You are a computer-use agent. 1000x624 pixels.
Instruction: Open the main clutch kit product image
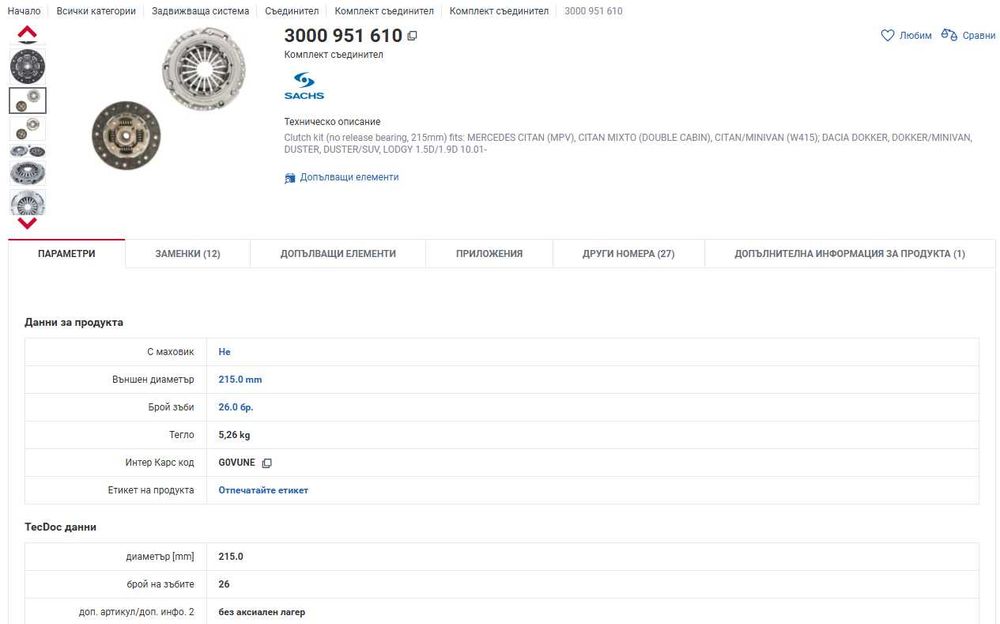169,99
